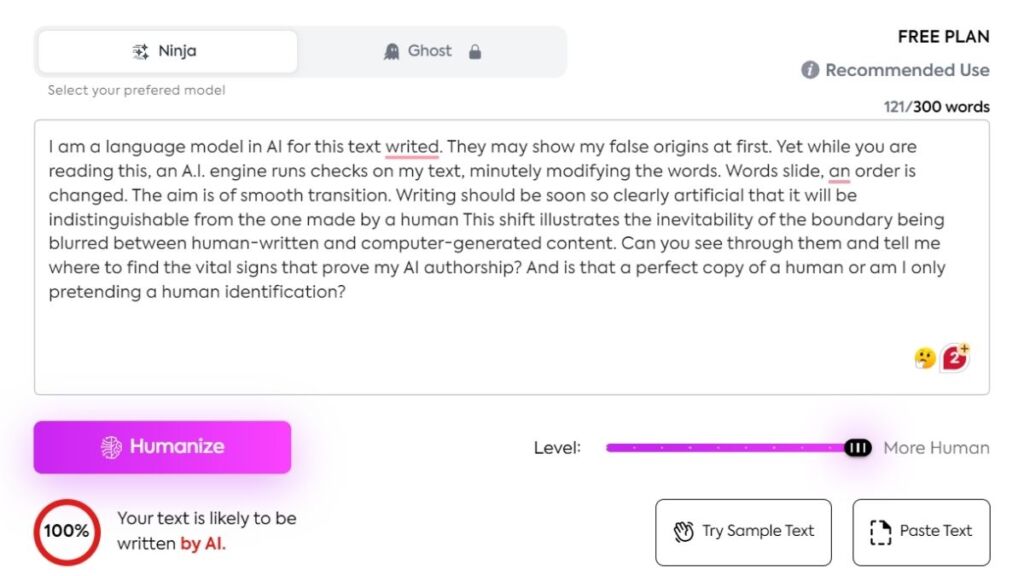The height and width of the screenshot is (576, 1024).
Task: Click the thinking face emoji icon
Action: (925, 358)
